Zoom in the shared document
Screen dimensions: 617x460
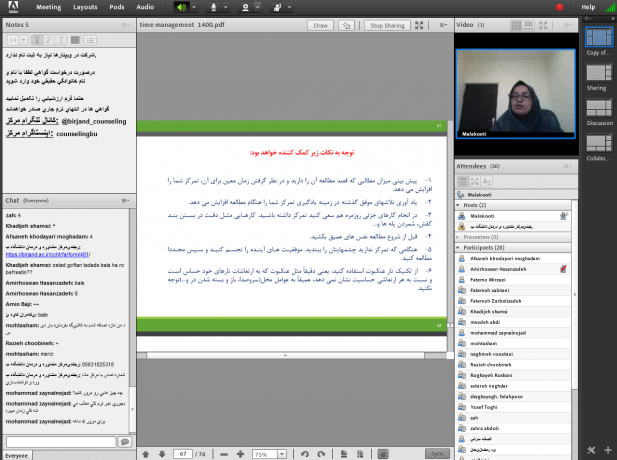[240, 454]
